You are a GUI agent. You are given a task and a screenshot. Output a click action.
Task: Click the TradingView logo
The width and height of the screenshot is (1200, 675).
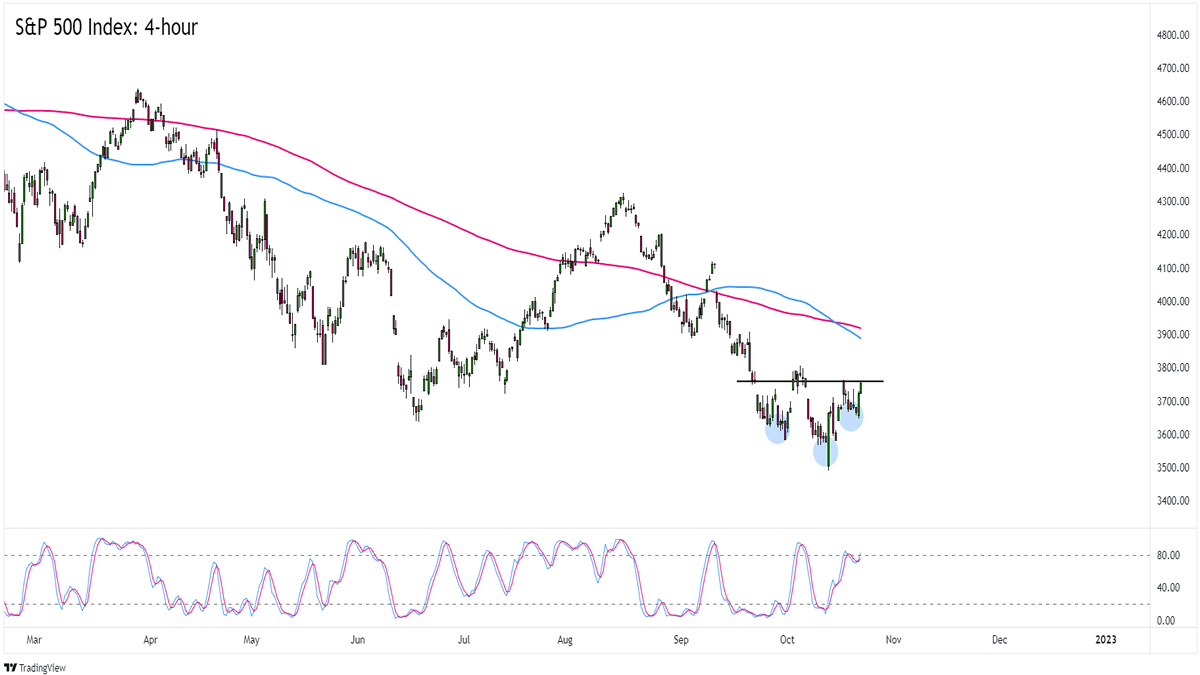(37, 667)
